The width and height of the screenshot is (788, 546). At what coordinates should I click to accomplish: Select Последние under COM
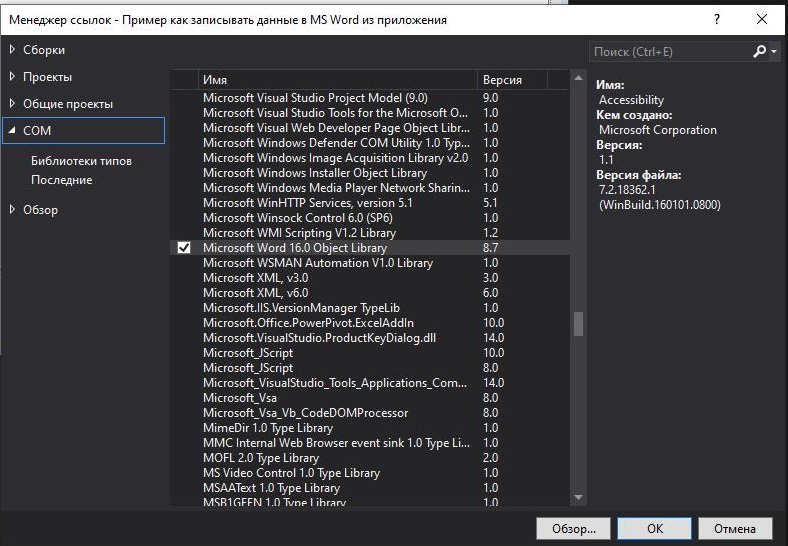pyautogui.click(x=62, y=180)
